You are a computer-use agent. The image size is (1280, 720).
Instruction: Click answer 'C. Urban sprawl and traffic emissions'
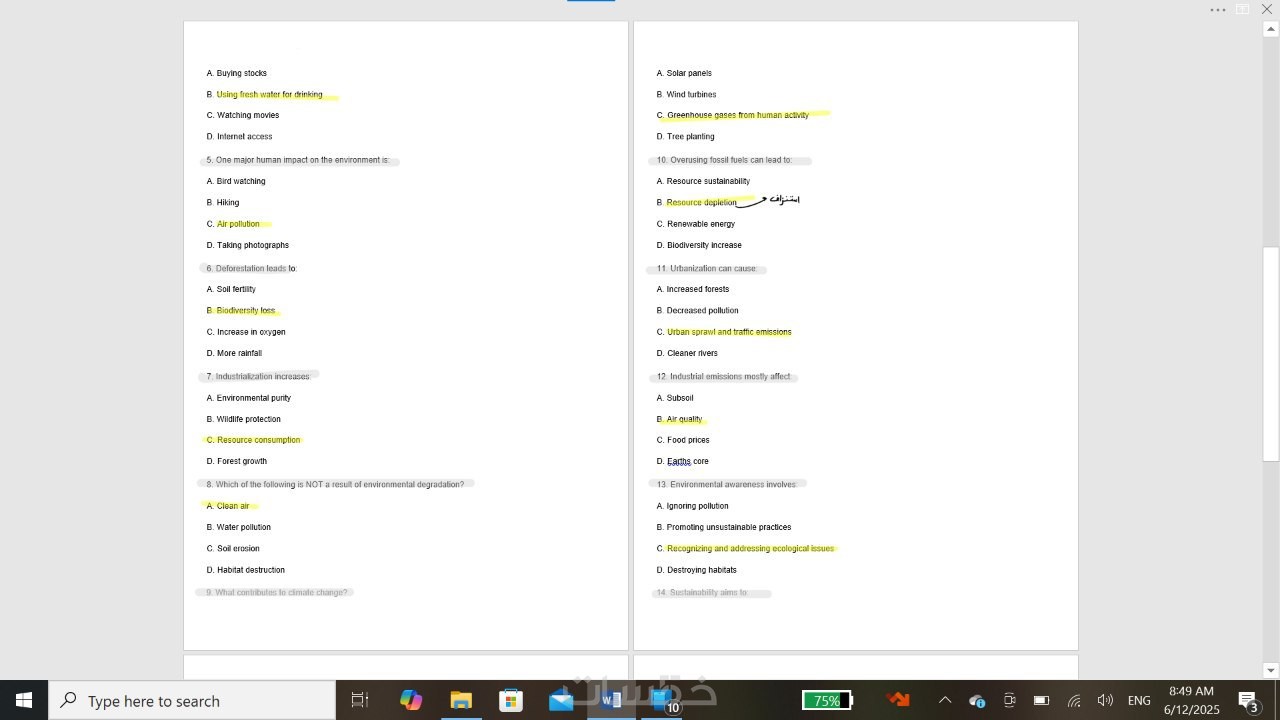(x=724, y=332)
